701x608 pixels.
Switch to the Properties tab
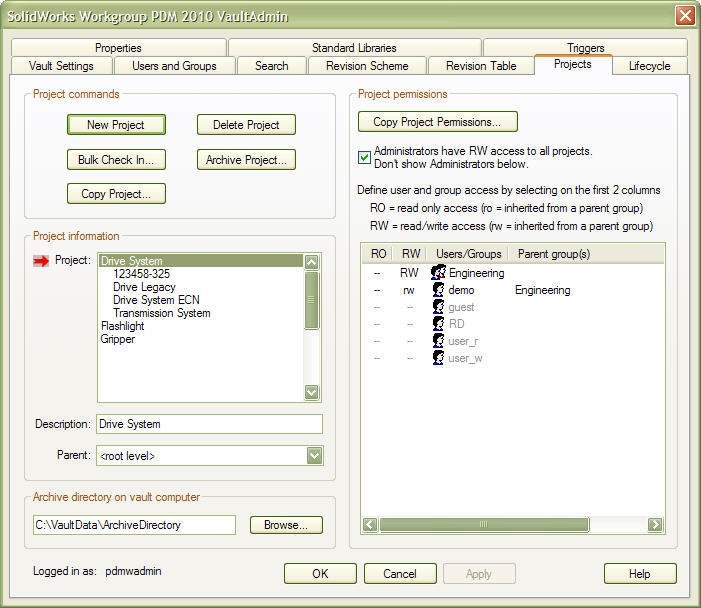click(118, 47)
